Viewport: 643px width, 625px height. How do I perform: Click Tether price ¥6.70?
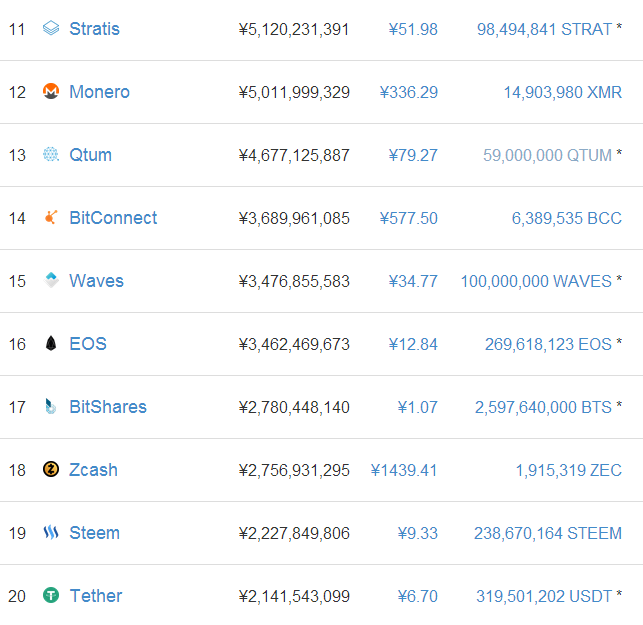coord(417,597)
